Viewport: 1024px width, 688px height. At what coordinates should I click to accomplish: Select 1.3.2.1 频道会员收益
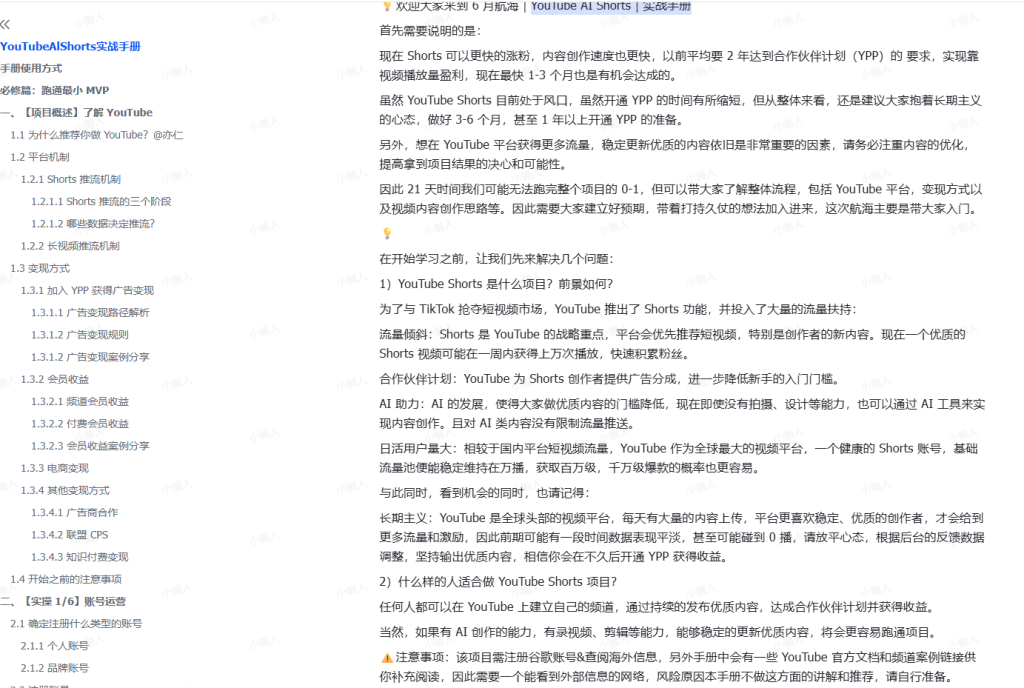[80, 401]
